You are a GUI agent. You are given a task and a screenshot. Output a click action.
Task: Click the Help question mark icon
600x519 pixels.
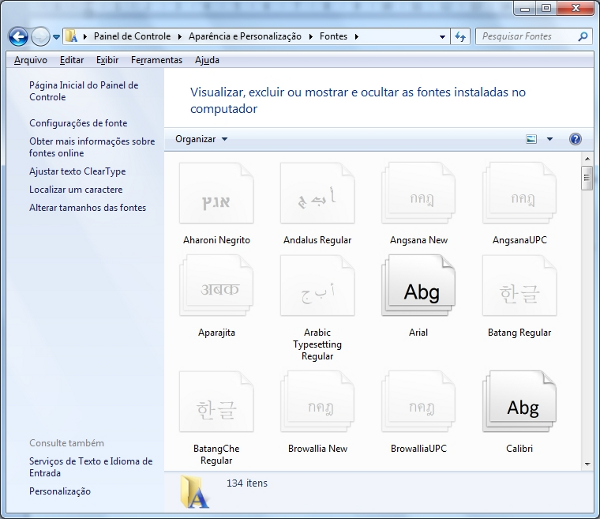coord(575,139)
